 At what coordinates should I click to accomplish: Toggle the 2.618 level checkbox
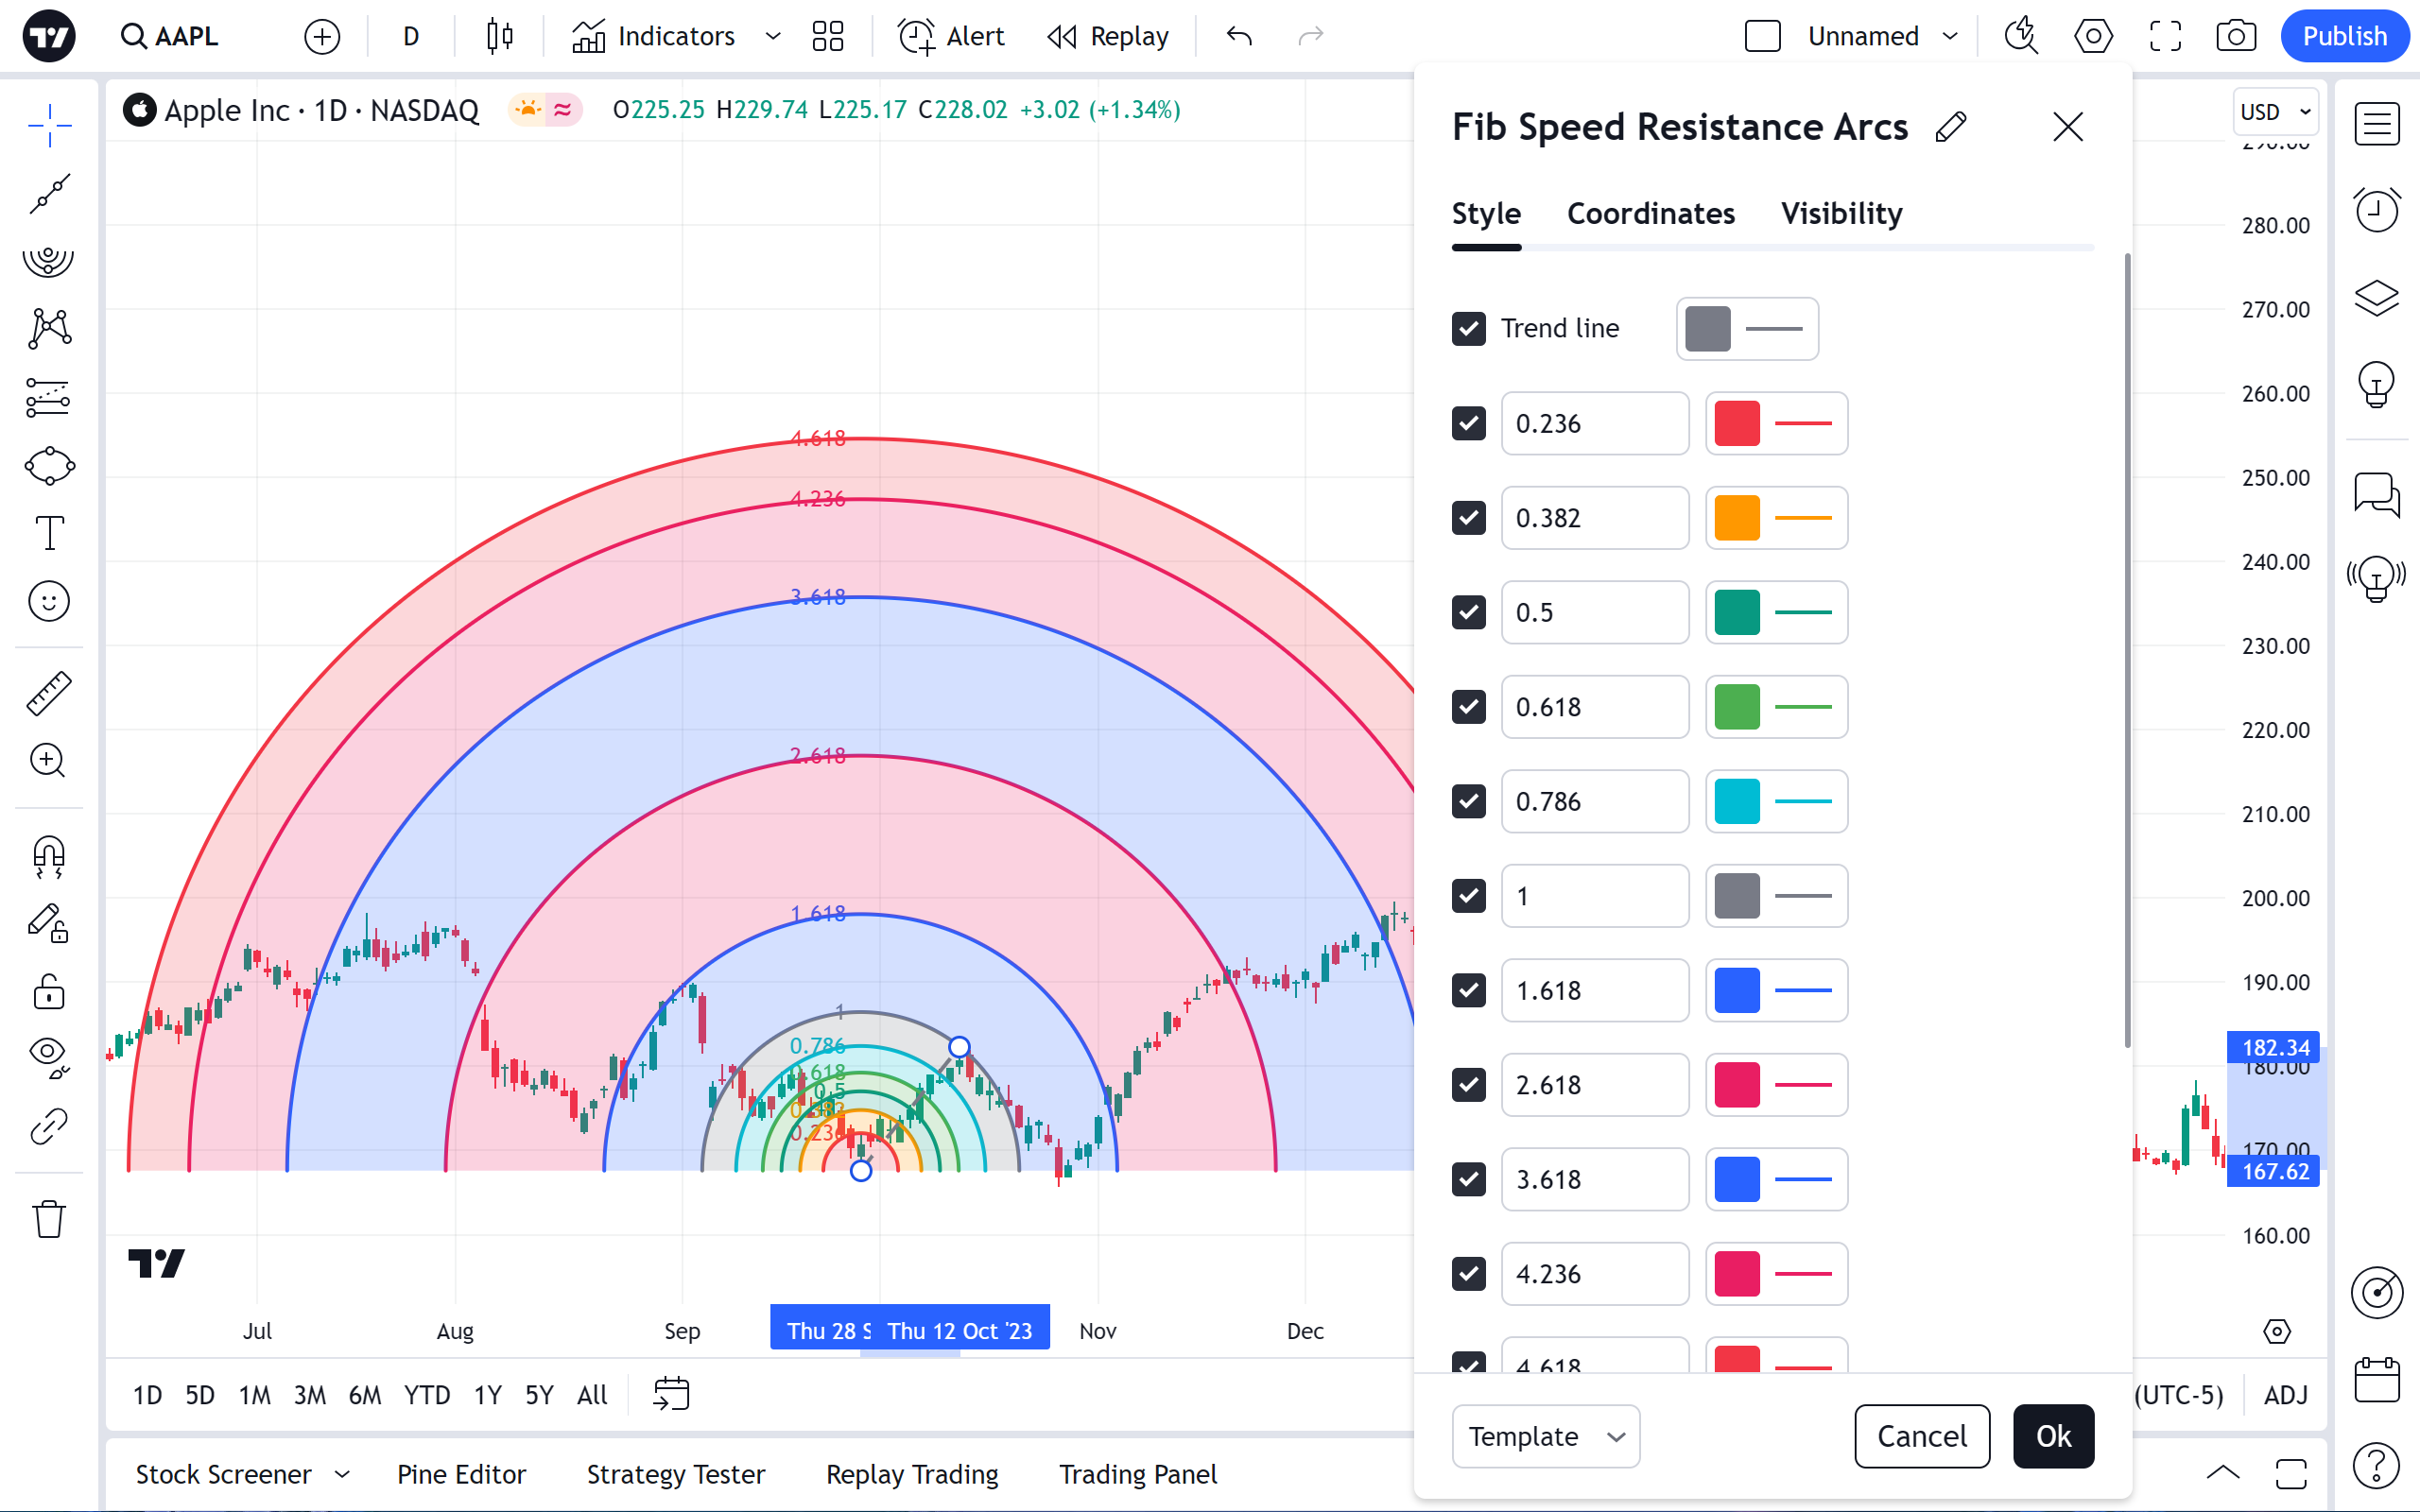1468,1085
